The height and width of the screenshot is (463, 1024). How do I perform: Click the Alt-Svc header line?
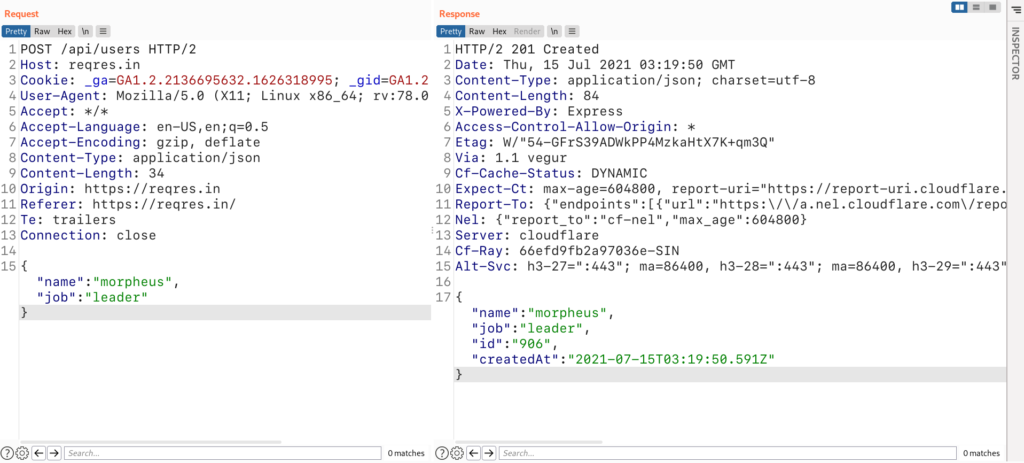pyautogui.click(x=731, y=266)
